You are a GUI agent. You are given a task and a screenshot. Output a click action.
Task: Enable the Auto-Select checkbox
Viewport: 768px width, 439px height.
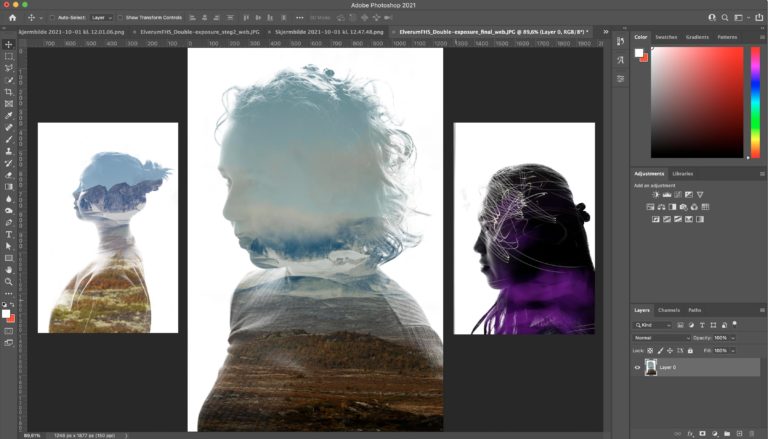coord(53,18)
